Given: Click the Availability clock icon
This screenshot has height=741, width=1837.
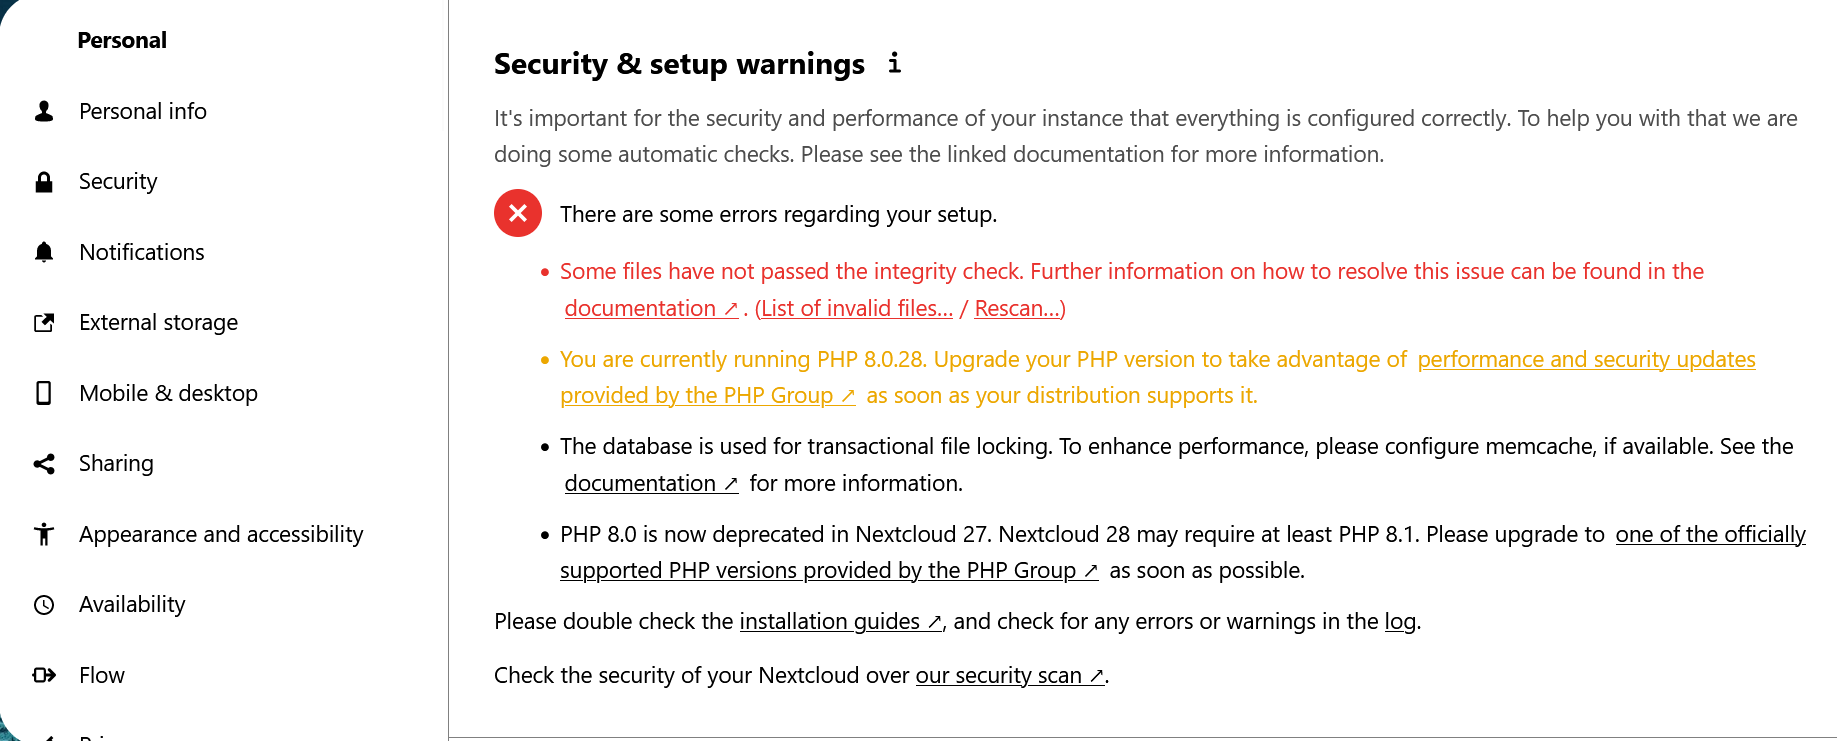Looking at the screenshot, I should click(x=44, y=605).
